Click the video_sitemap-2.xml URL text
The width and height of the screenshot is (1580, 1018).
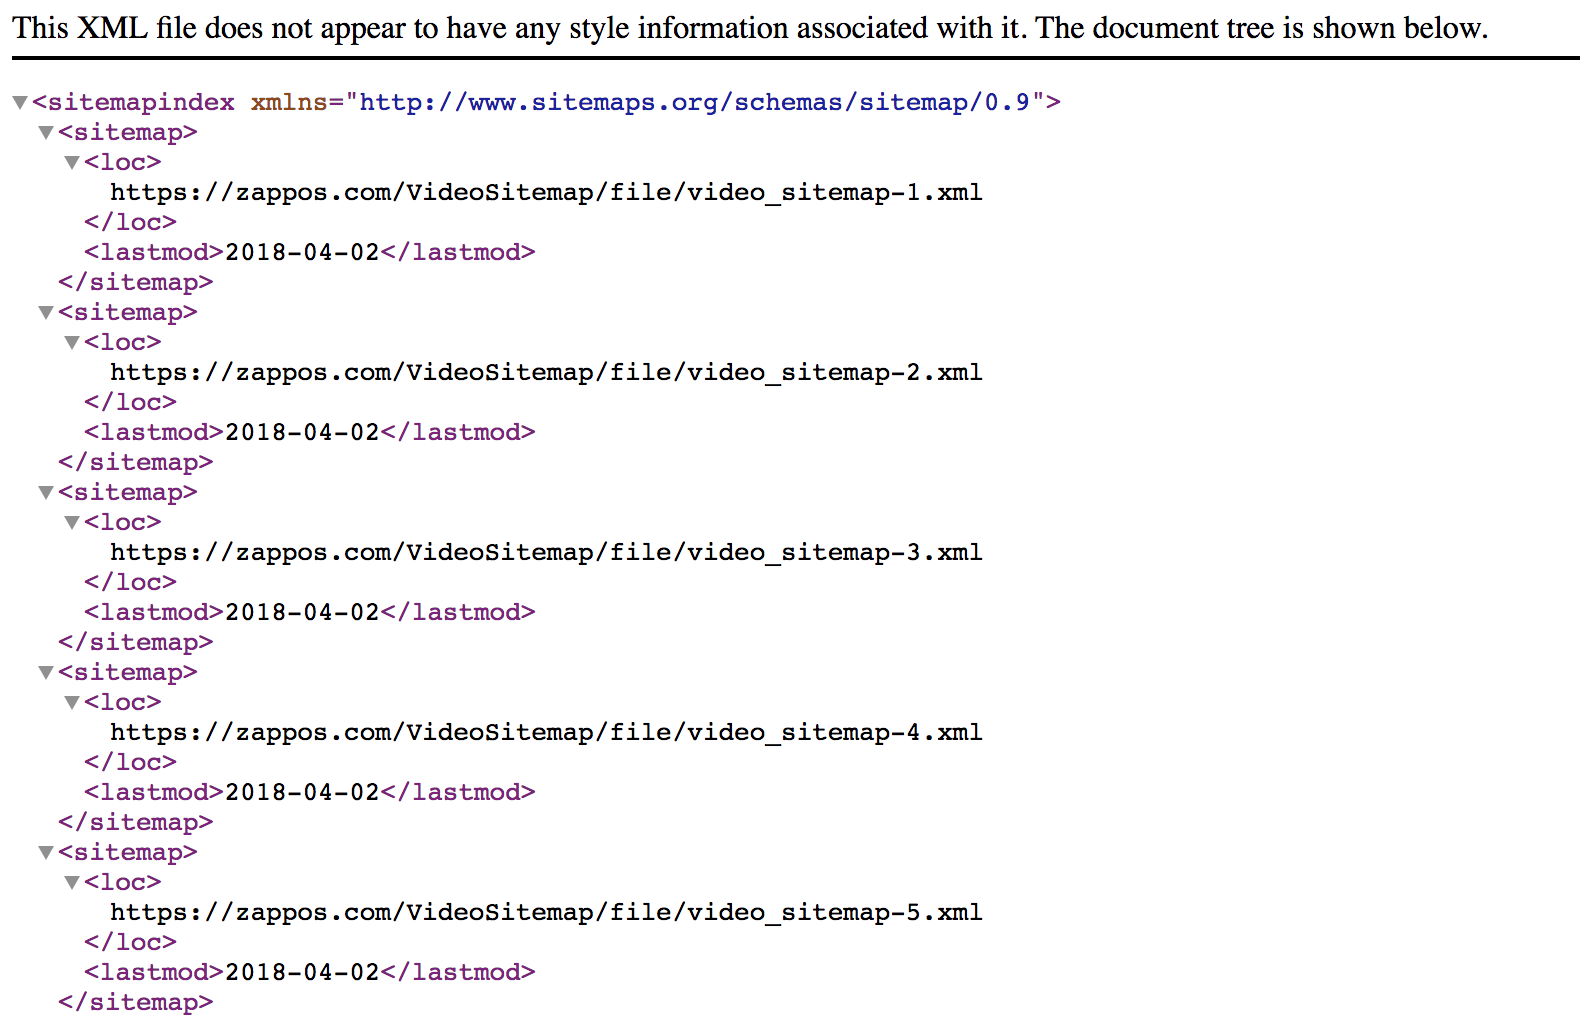click(546, 372)
